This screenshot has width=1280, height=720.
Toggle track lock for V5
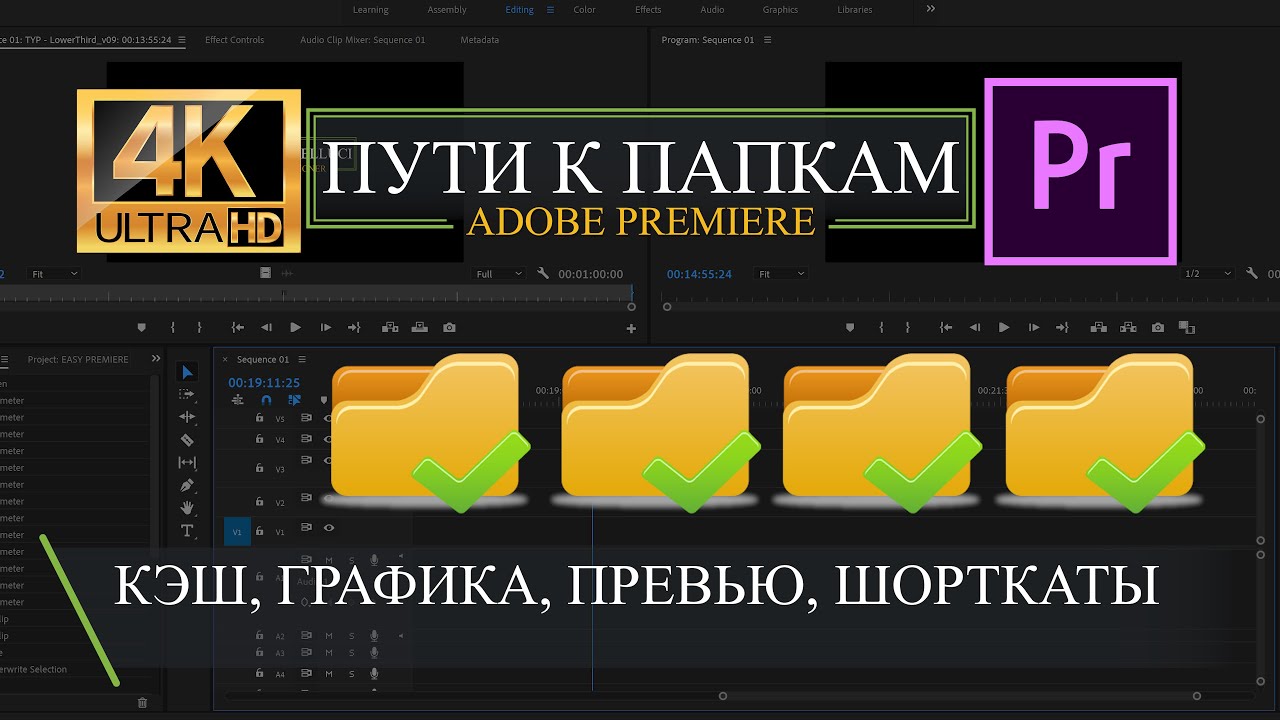[260, 419]
